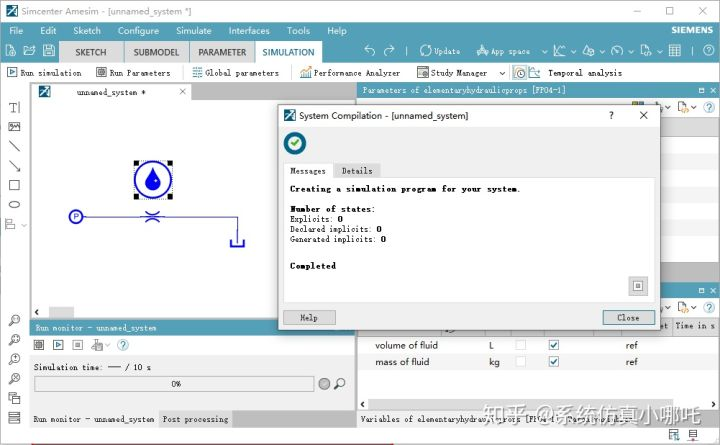The height and width of the screenshot is (445, 720).
Task: Select the text tool in left sidebar
Action: 15,107
